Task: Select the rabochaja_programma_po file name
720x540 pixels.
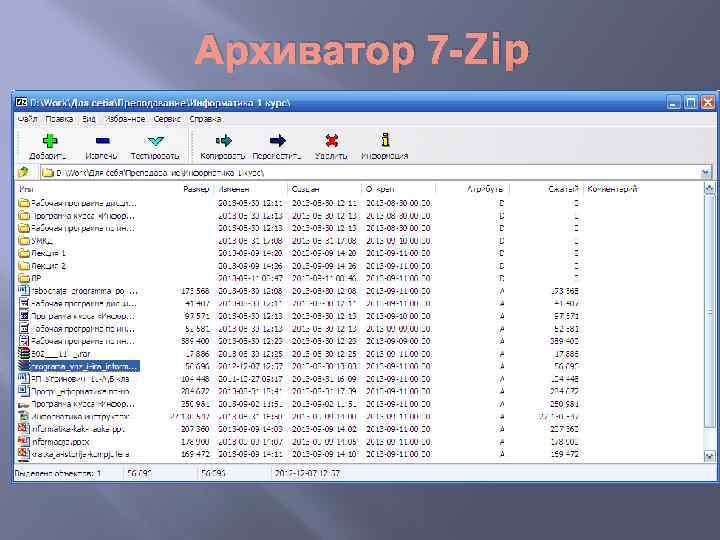Action: pyautogui.click(x=83, y=291)
